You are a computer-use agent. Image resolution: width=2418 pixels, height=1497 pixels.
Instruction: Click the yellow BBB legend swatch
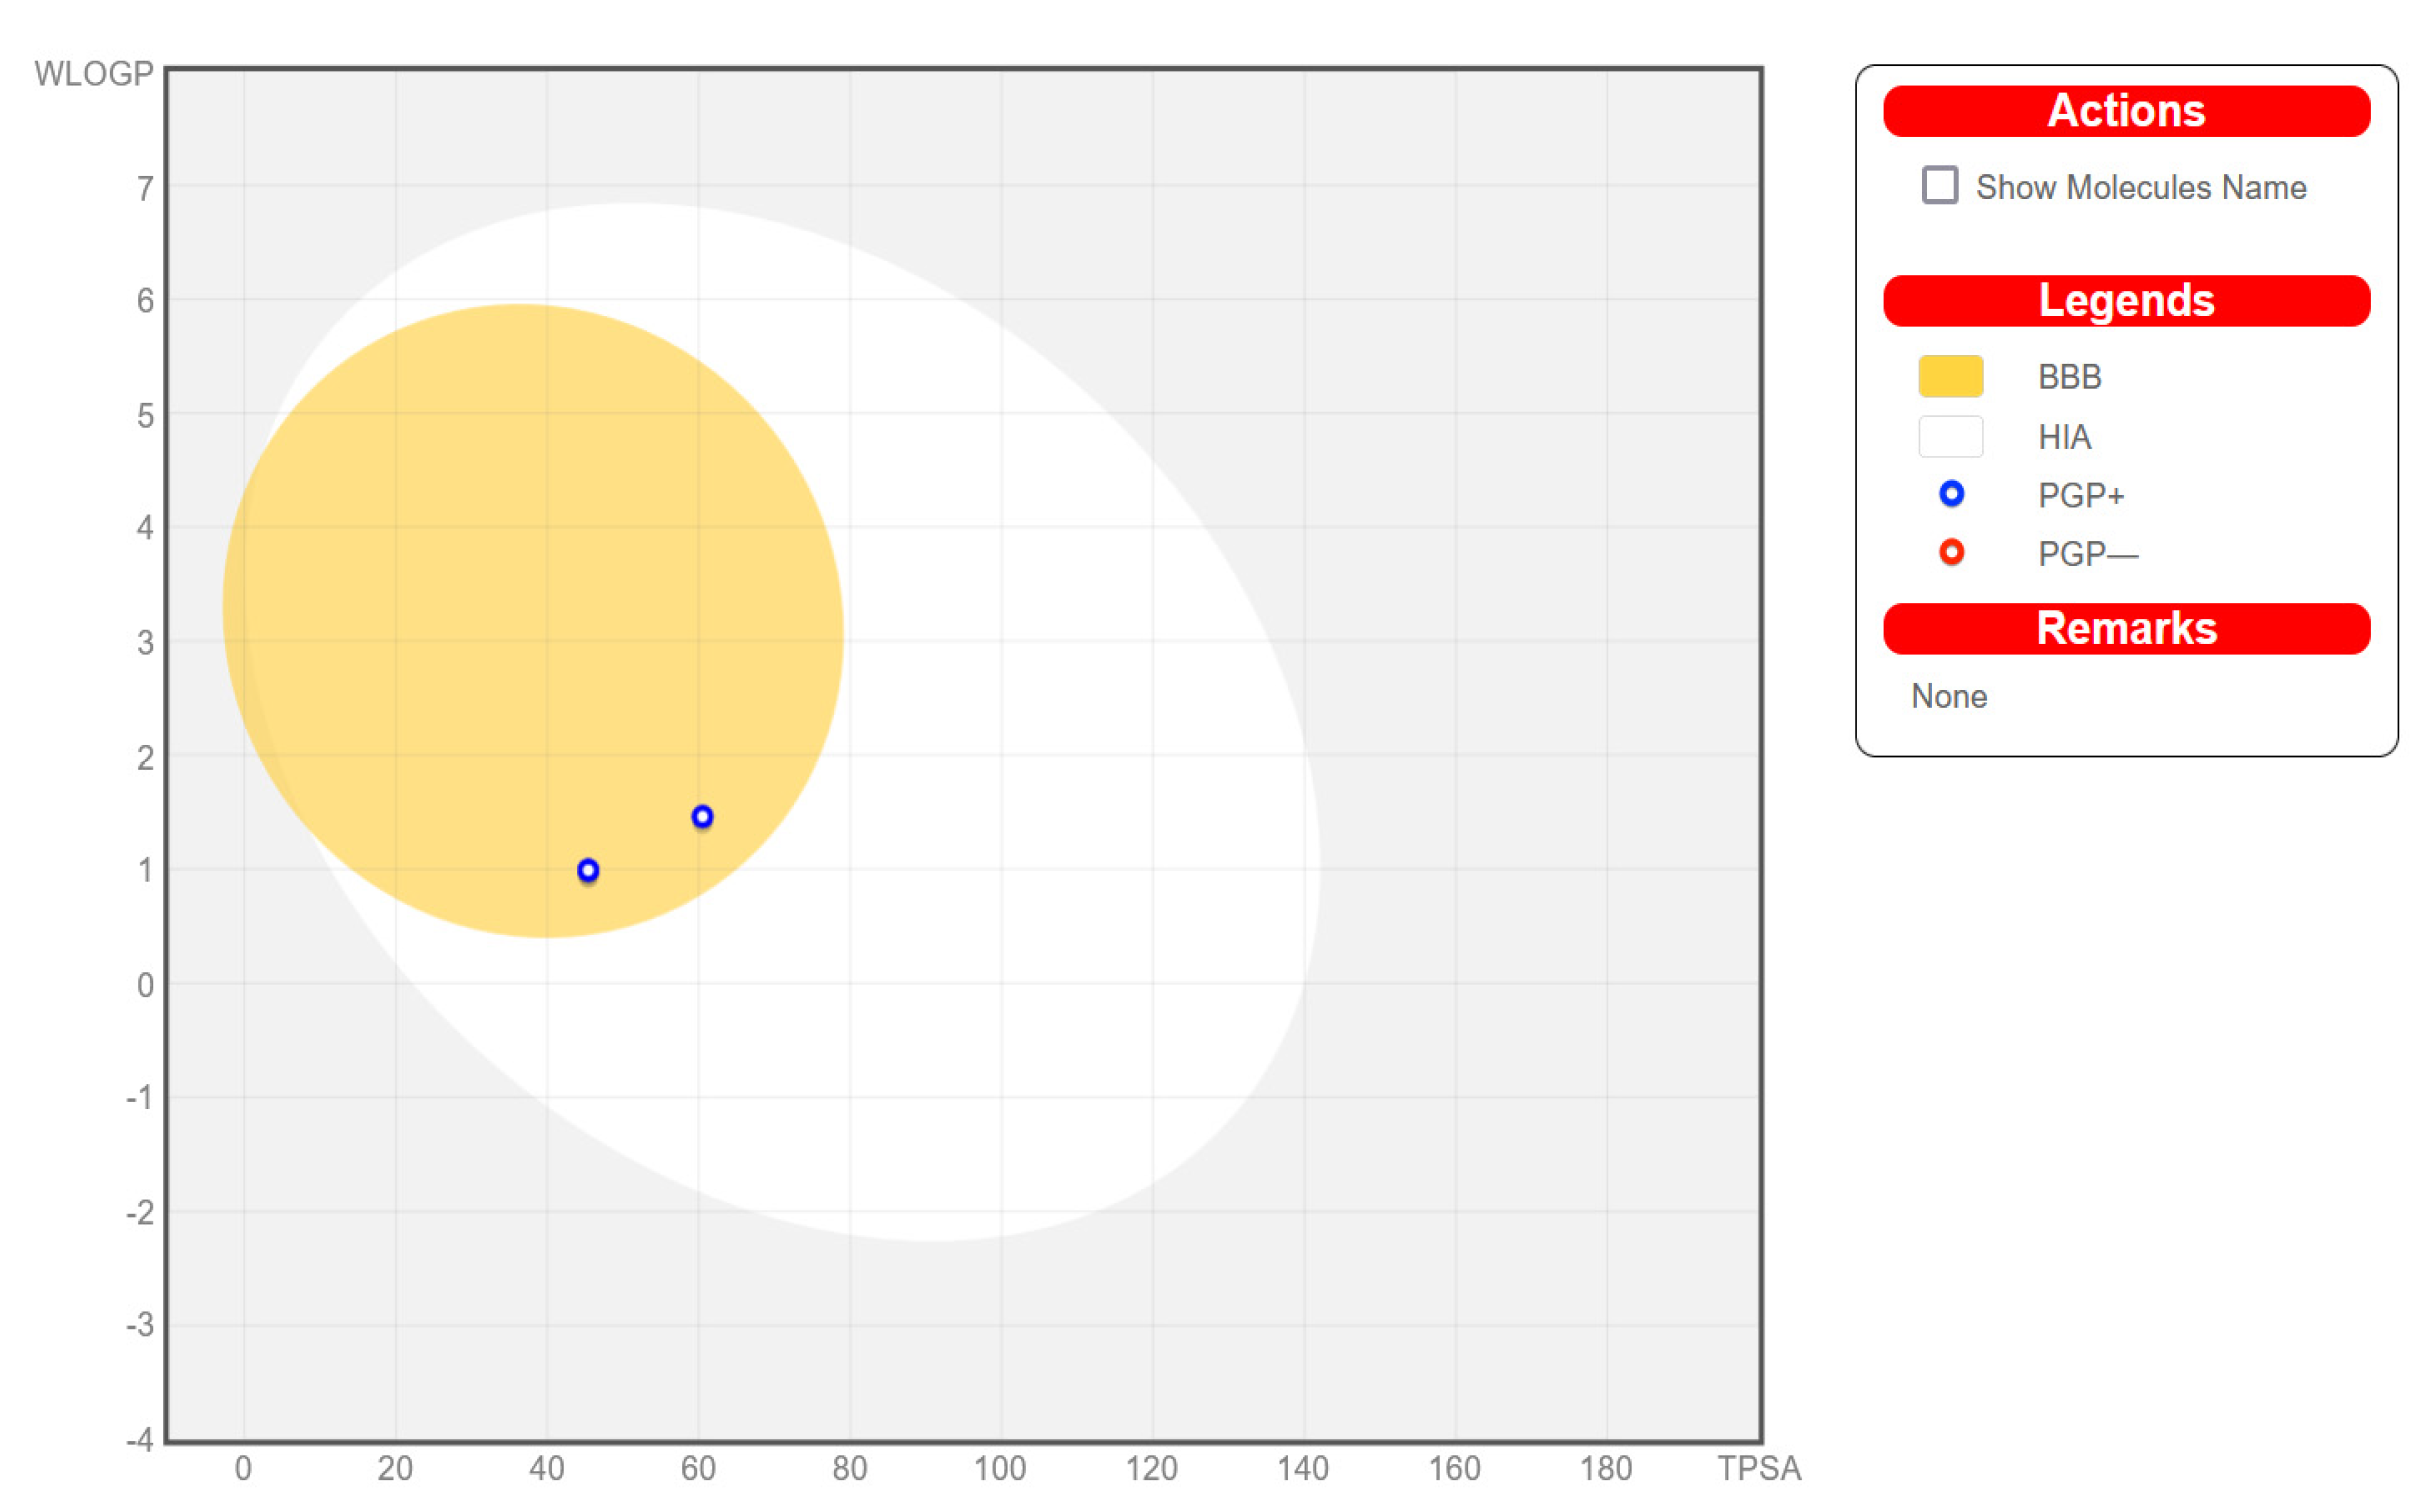1950,376
